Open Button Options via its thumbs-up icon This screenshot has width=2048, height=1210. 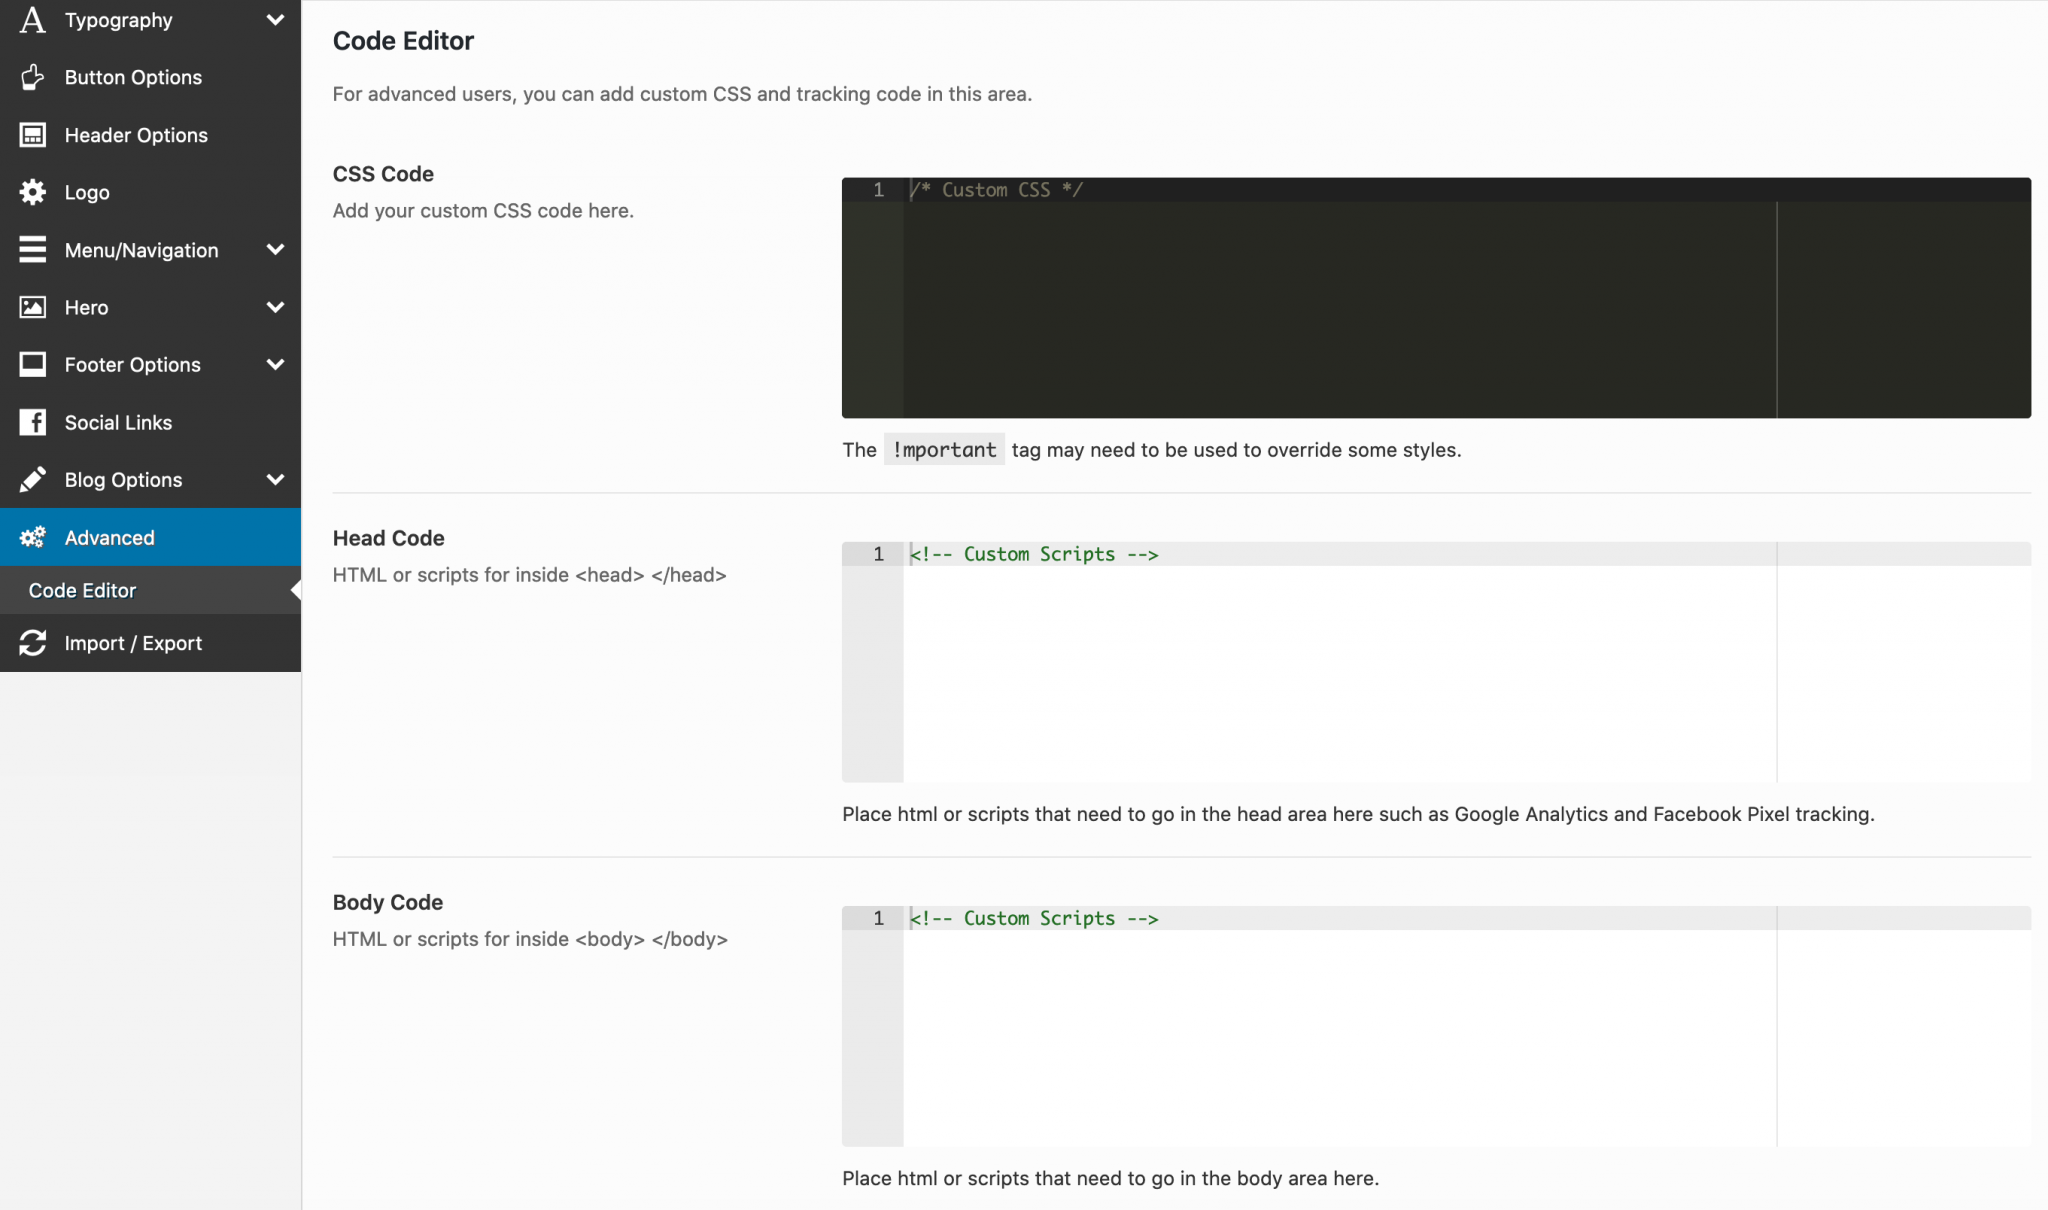click(32, 77)
